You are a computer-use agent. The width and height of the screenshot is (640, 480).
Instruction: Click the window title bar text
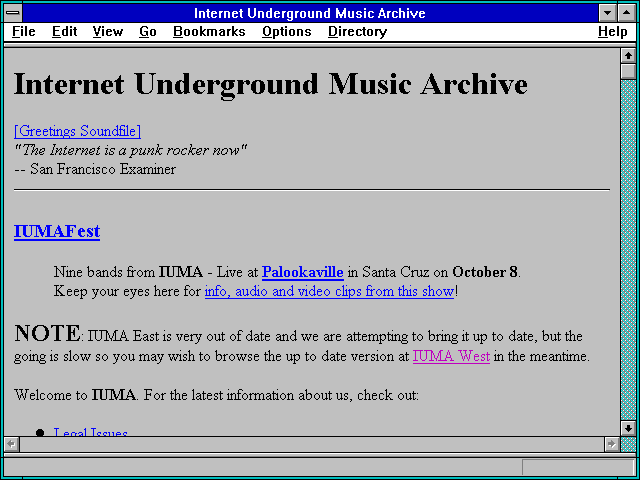click(310, 13)
